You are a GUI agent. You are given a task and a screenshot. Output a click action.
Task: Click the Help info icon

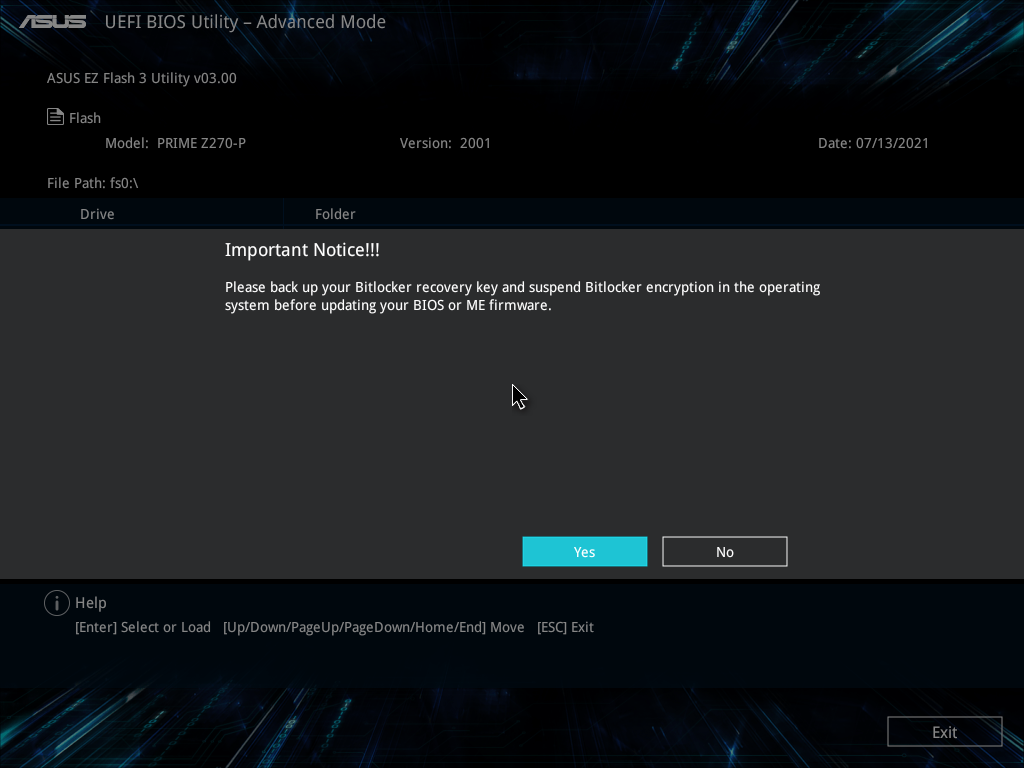coord(57,603)
